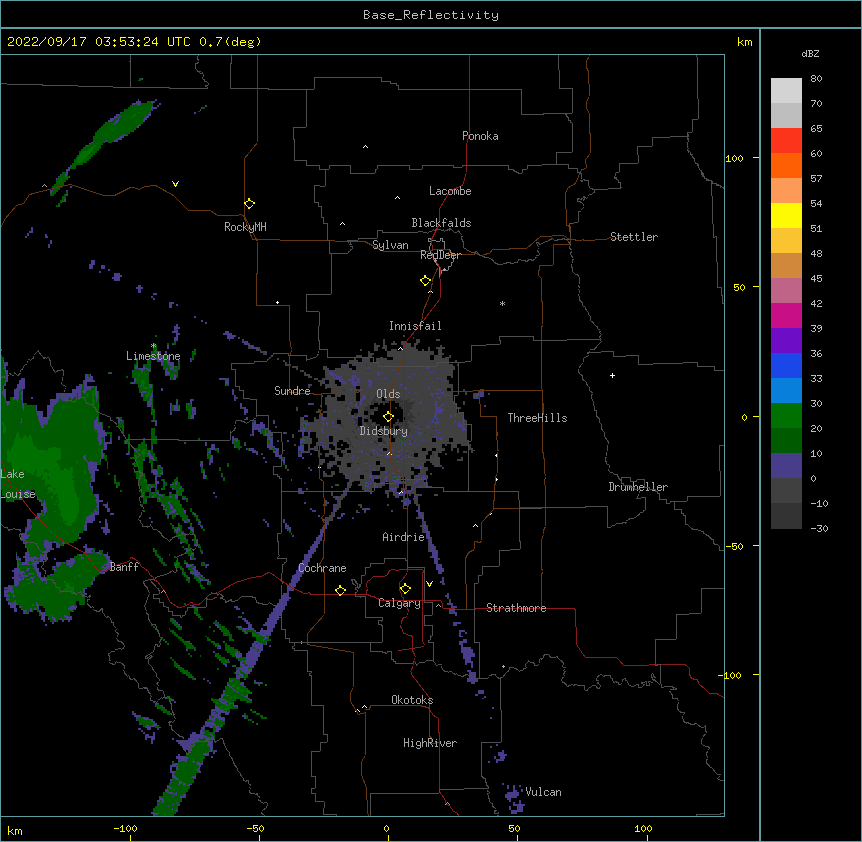Click the yellow diamond marker above RockyMH
Image resolution: width=862 pixels, height=842 pixels.
tap(250, 204)
